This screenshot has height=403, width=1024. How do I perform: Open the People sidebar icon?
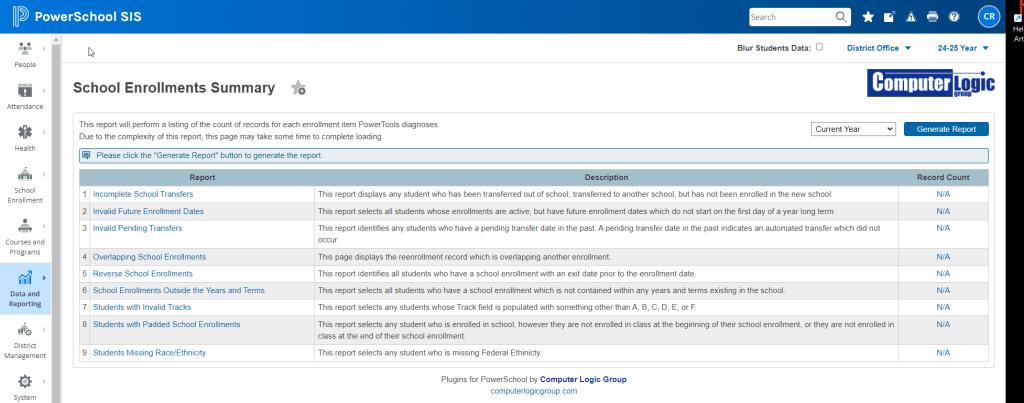click(25, 48)
